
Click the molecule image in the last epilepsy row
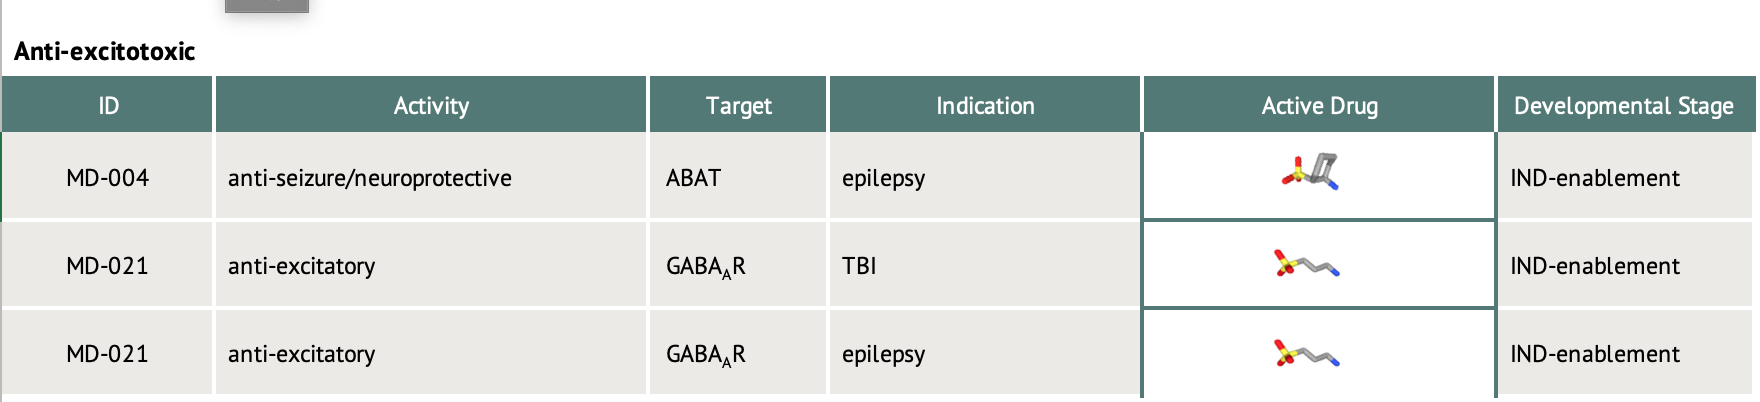point(1307,353)
